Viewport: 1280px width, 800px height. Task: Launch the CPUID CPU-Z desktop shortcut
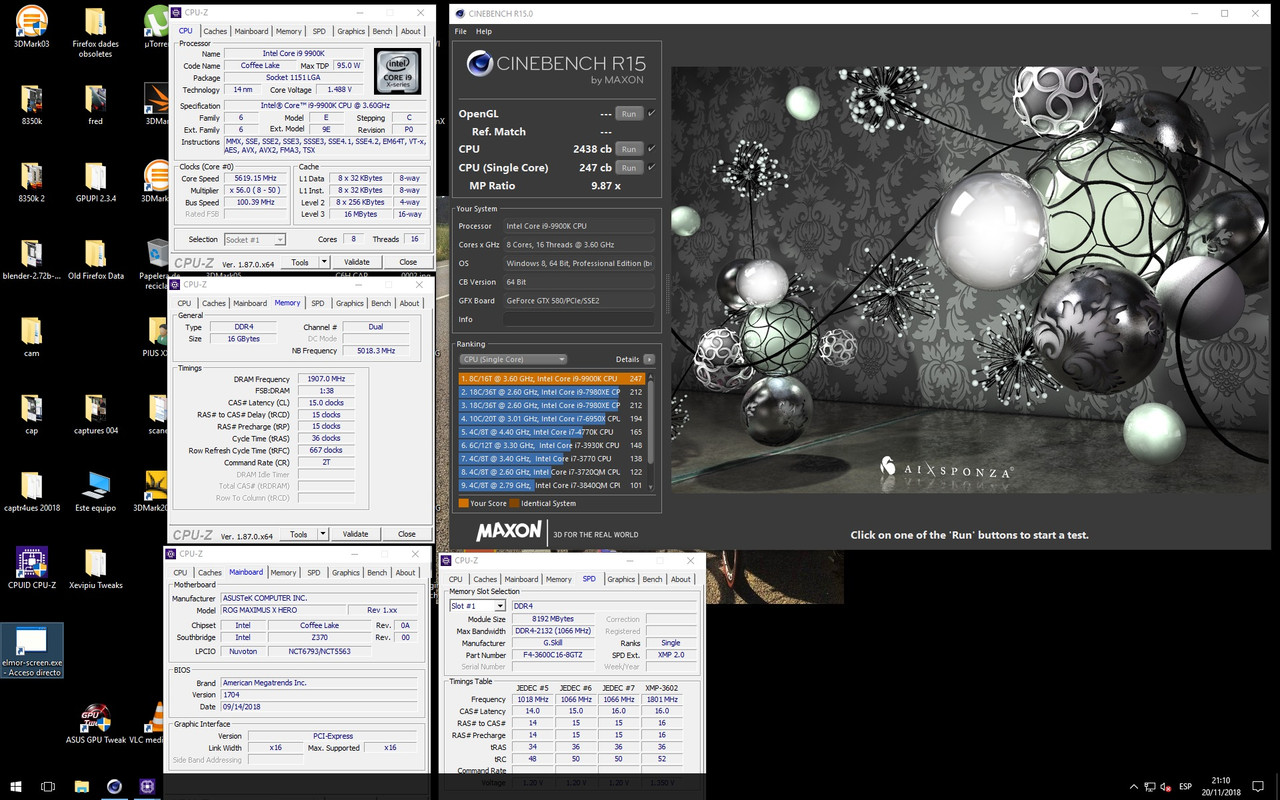(x=31, y=568)
